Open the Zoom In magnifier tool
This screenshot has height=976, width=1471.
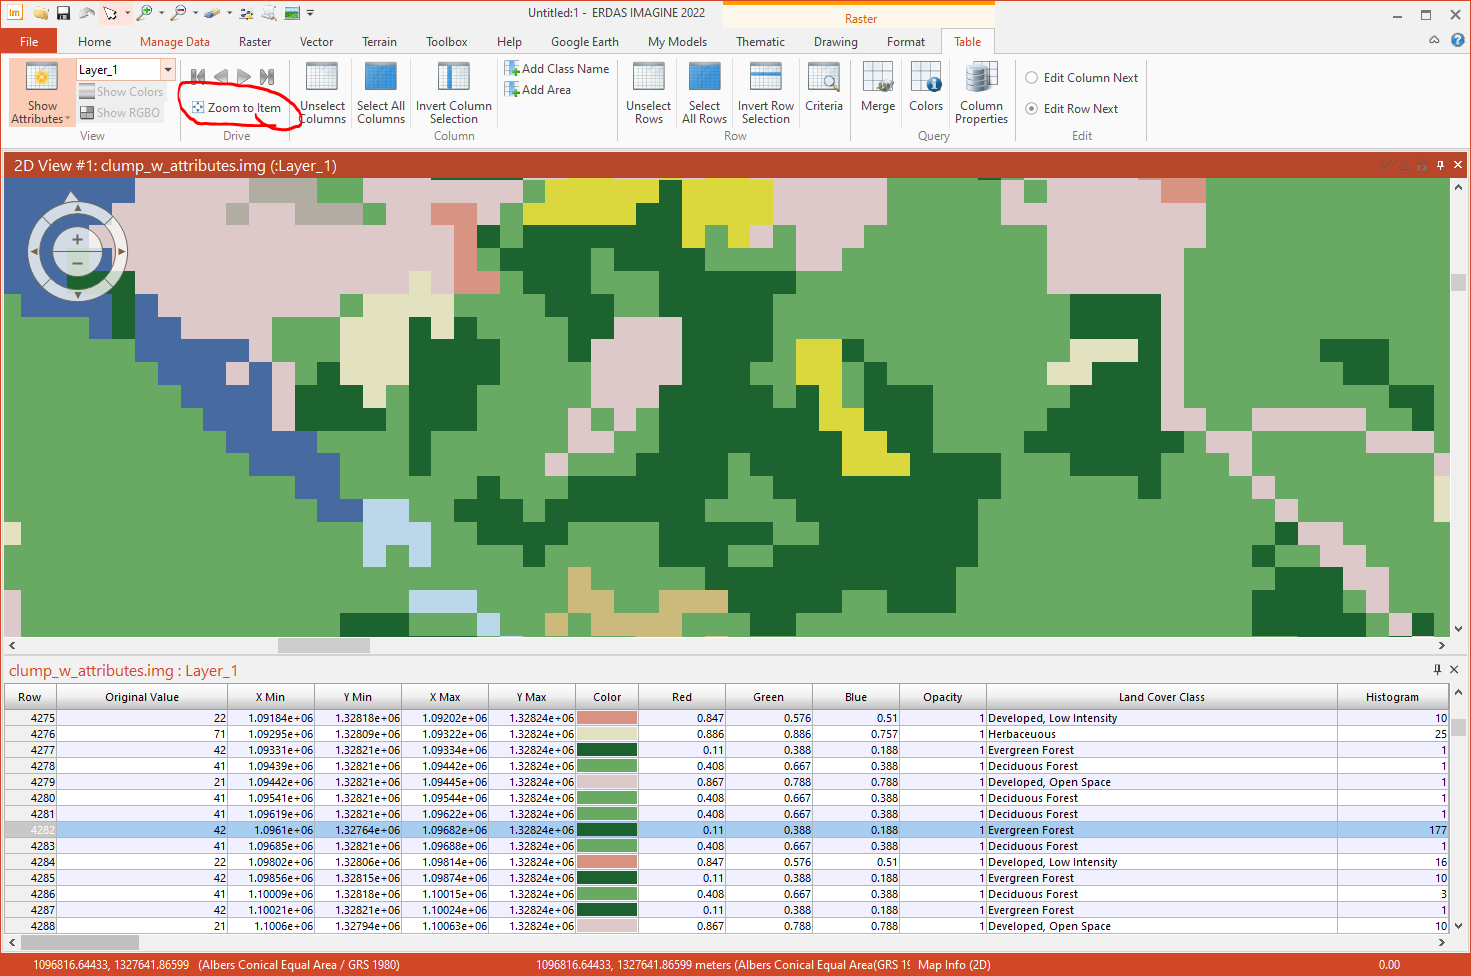click(143, 13)
